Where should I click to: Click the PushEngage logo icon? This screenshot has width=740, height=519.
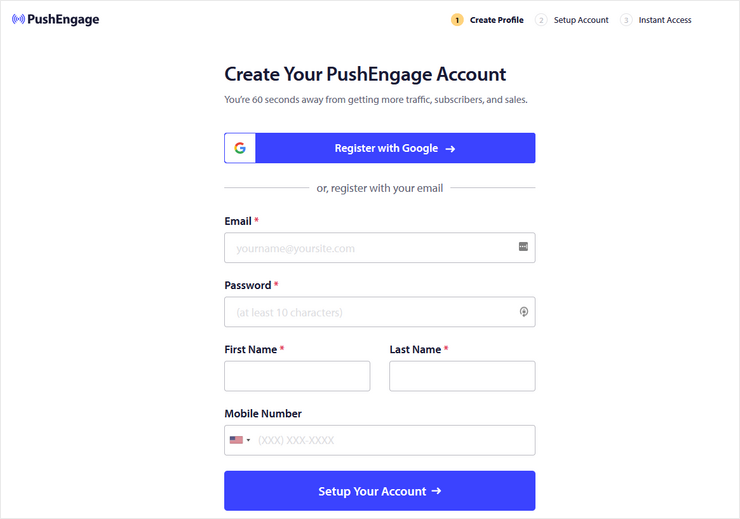coord(18,19)
